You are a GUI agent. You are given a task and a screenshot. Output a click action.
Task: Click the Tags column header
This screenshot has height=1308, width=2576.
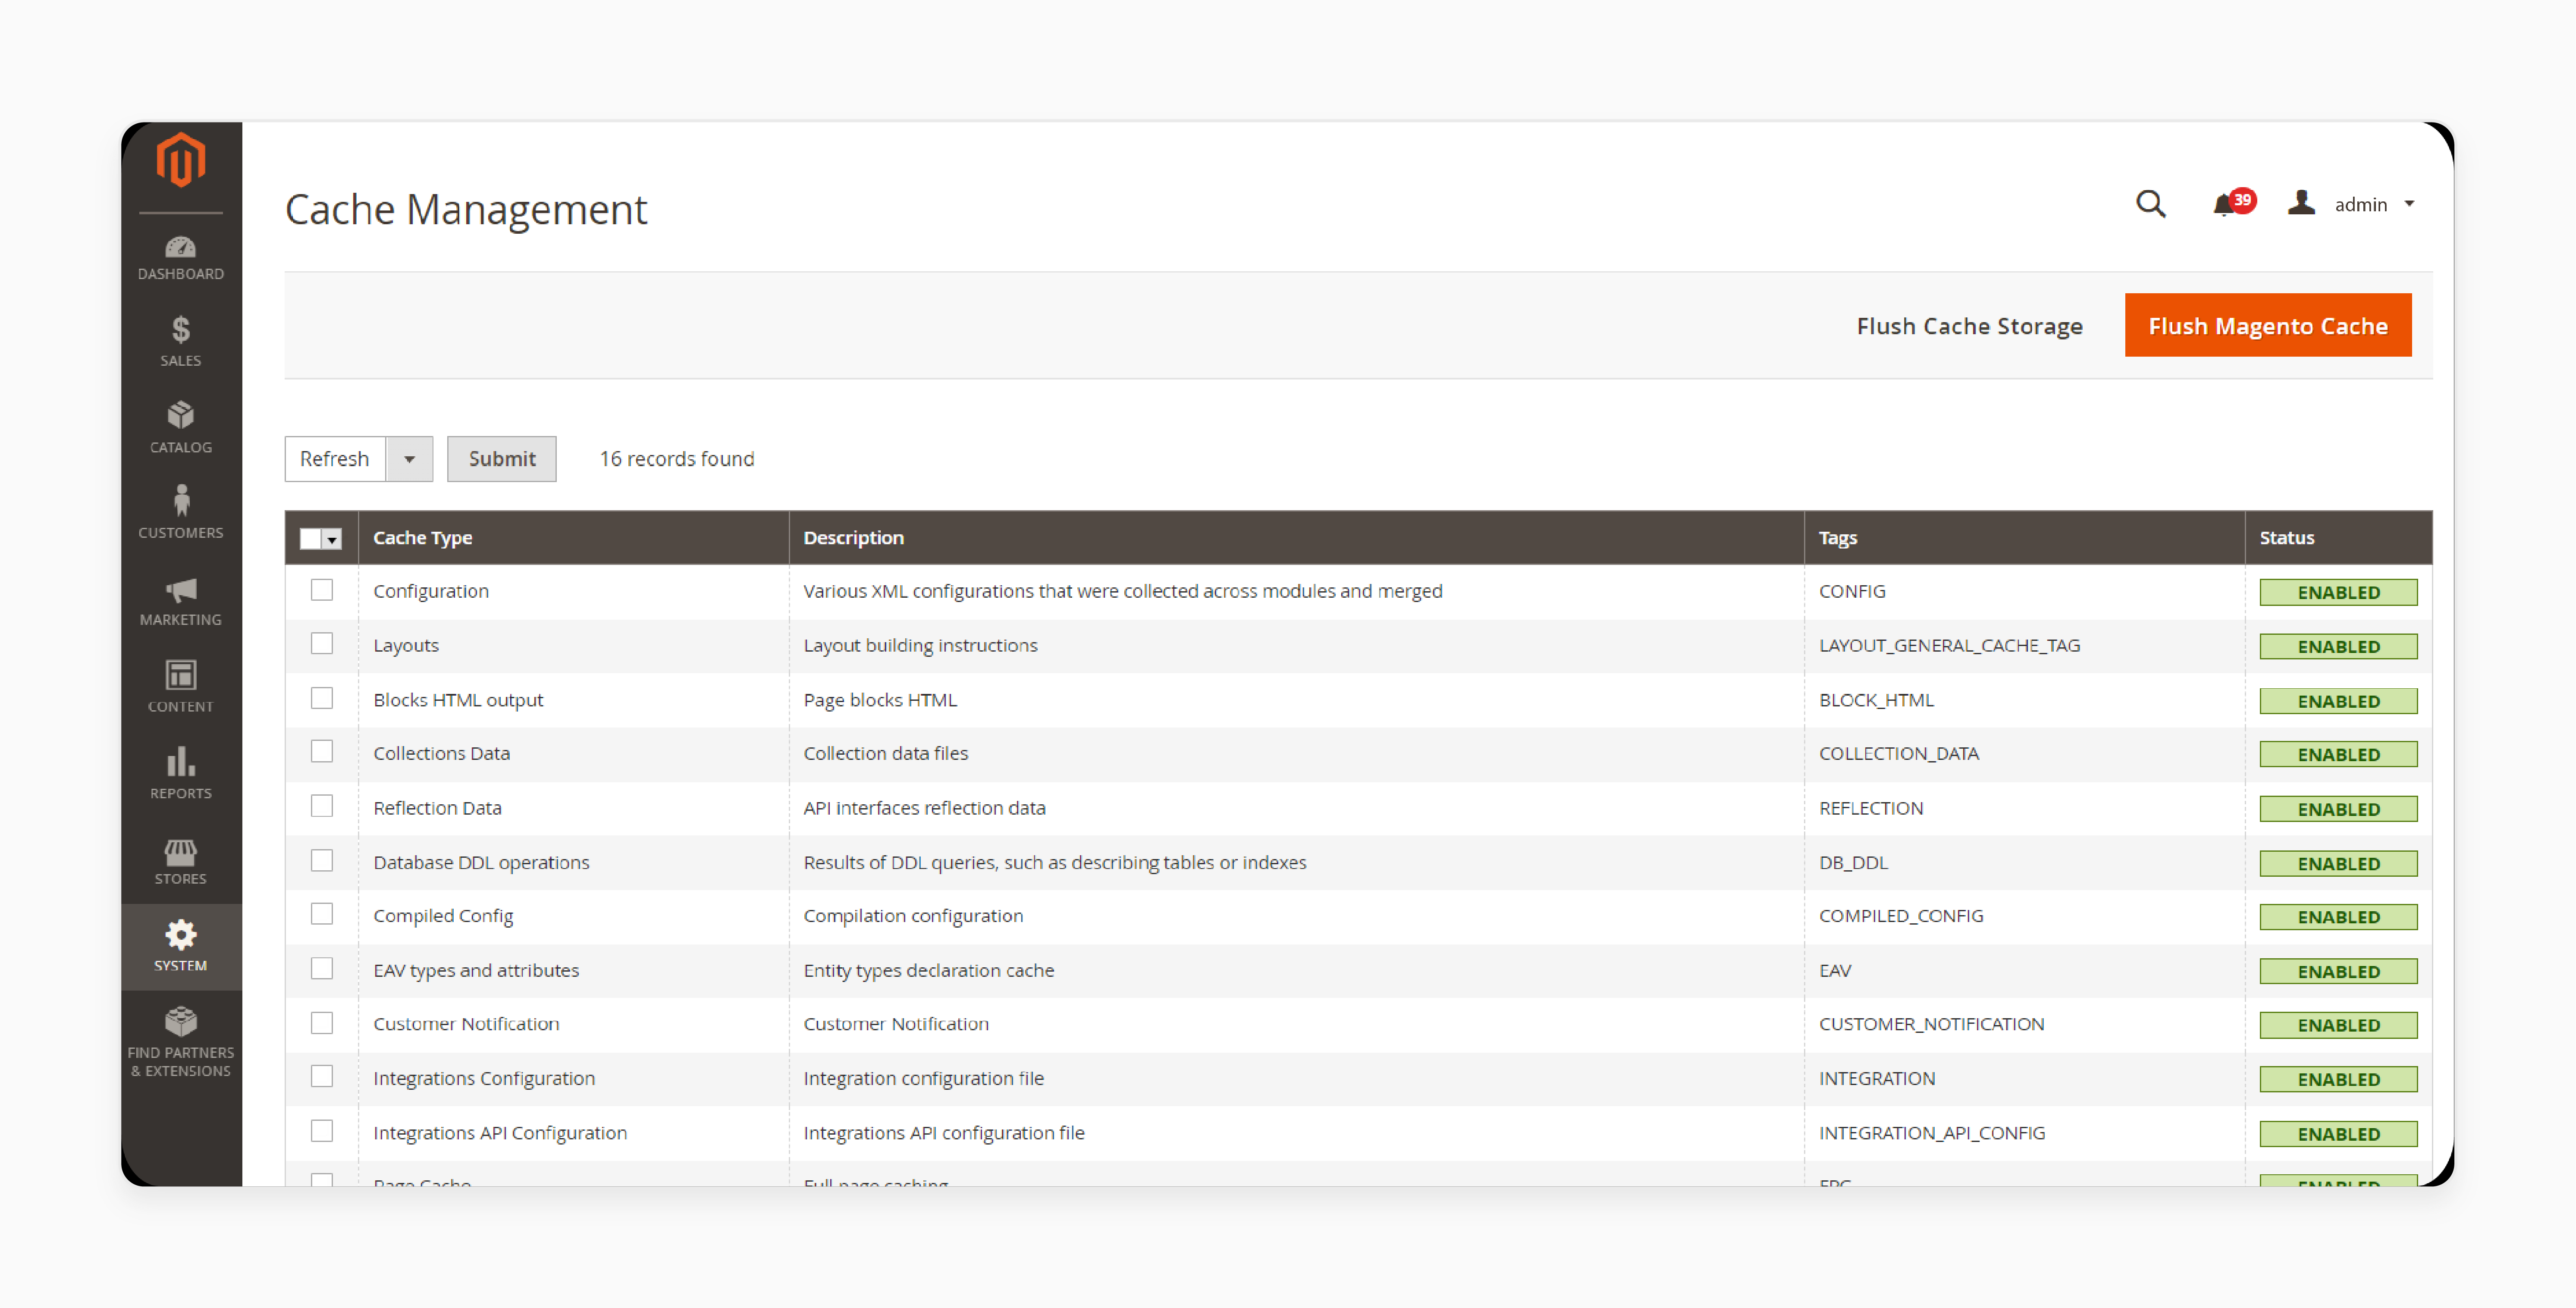click(2025, 538)
